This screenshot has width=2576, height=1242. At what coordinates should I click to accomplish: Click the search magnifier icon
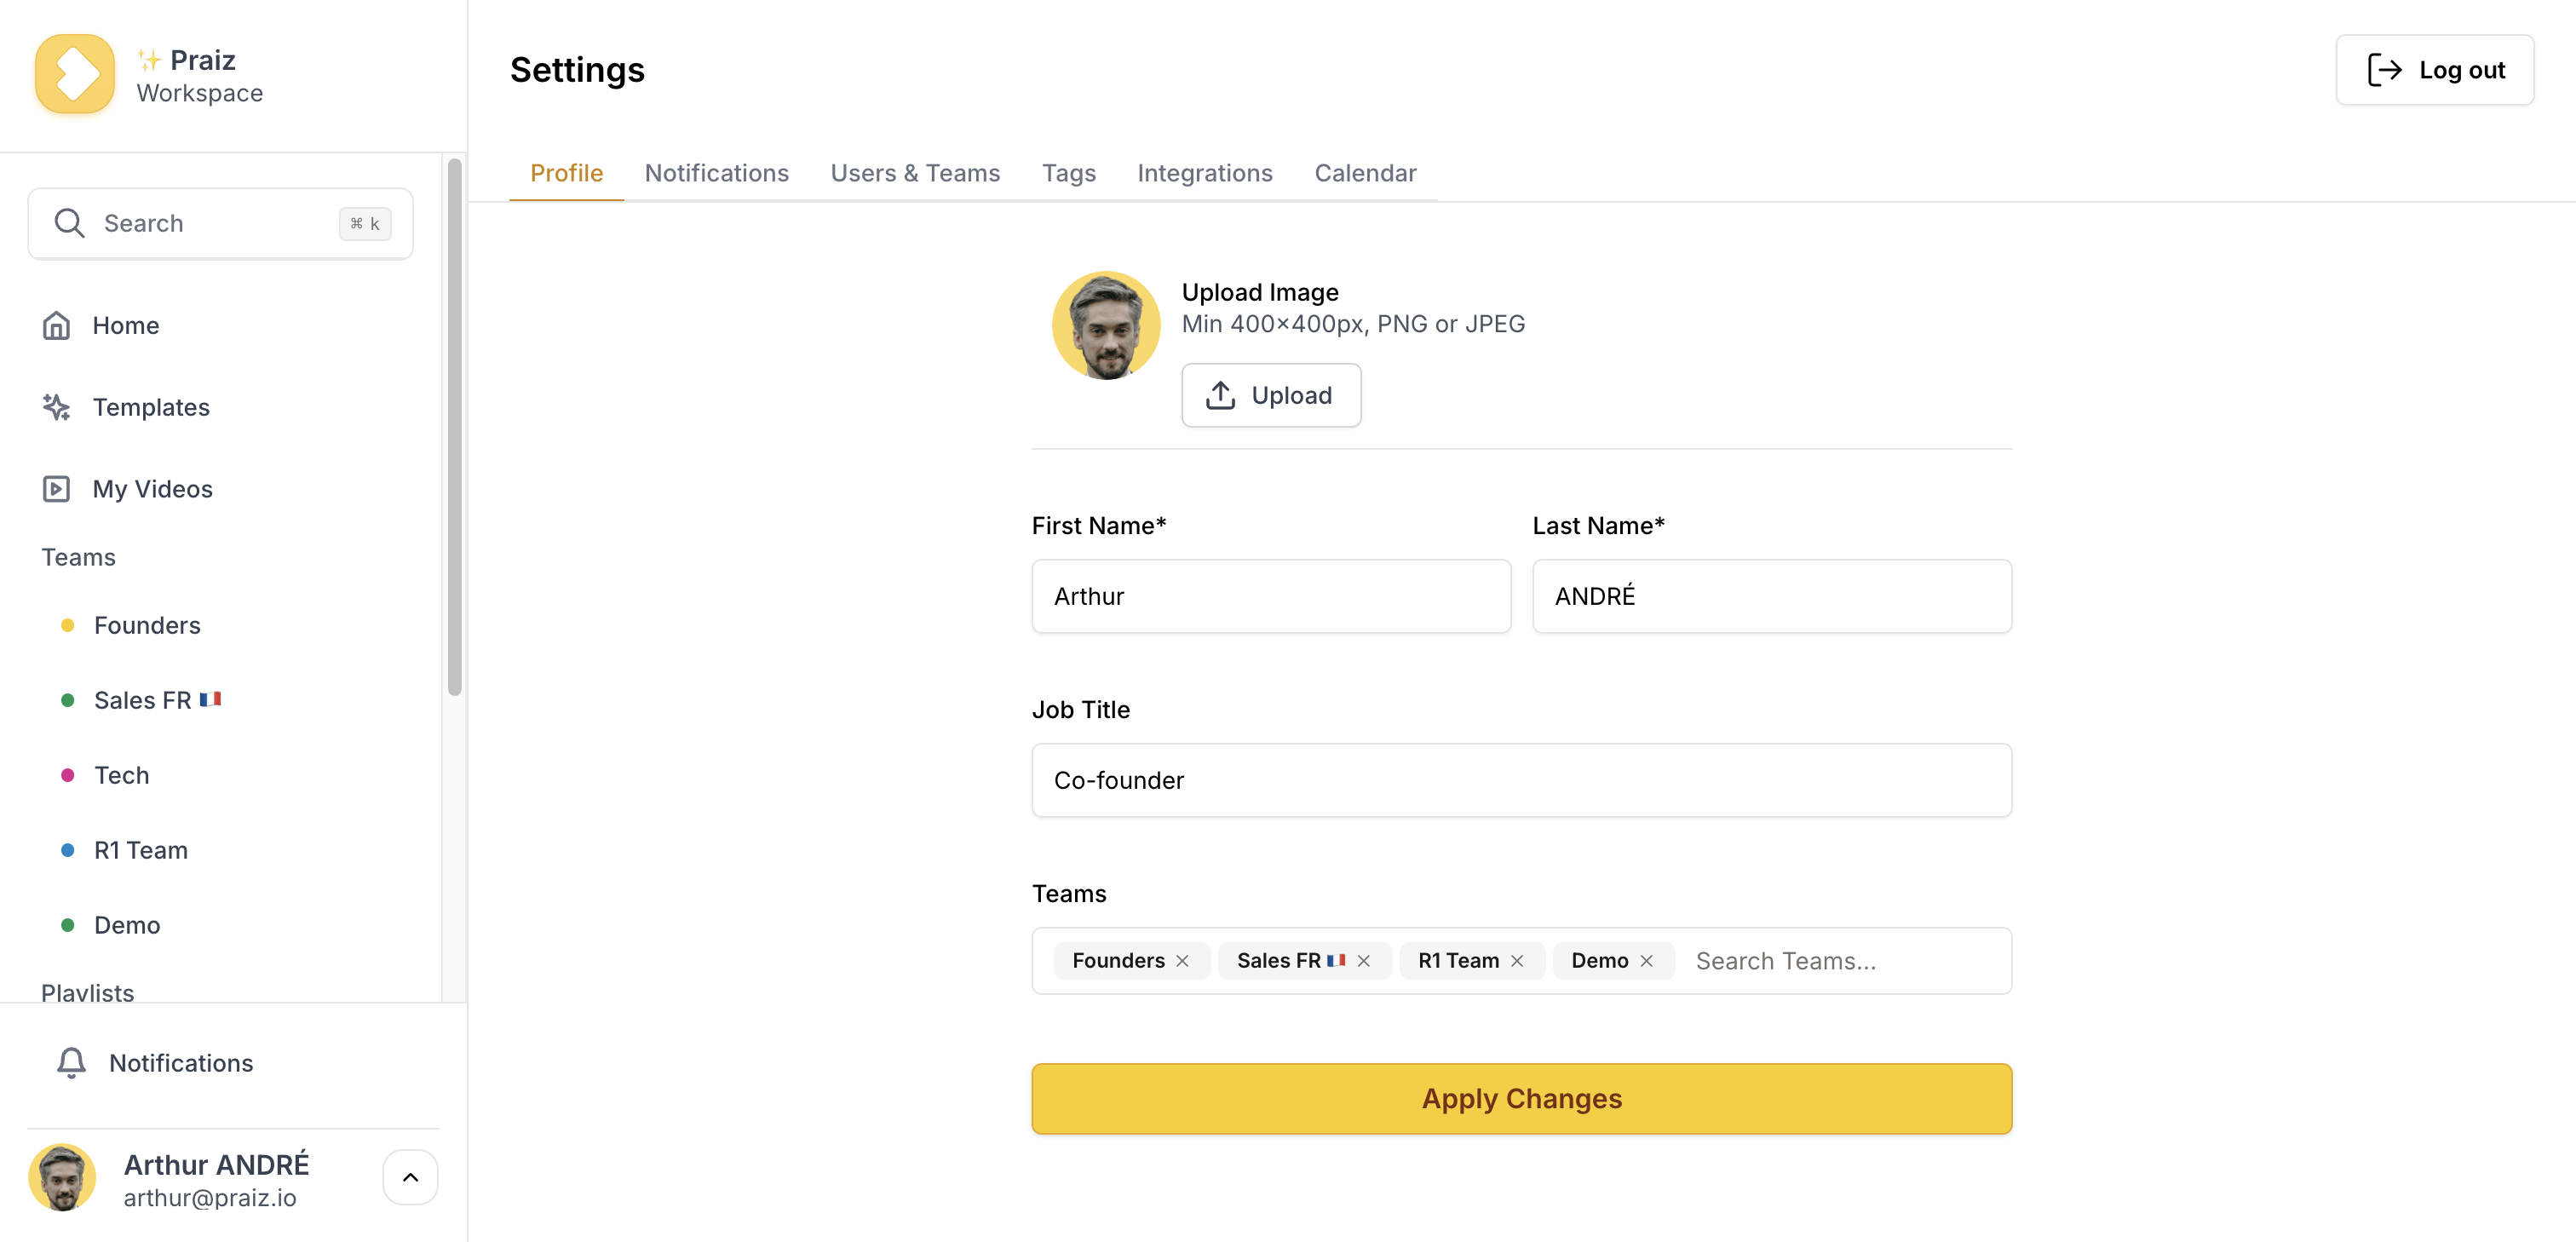(69, 223)
